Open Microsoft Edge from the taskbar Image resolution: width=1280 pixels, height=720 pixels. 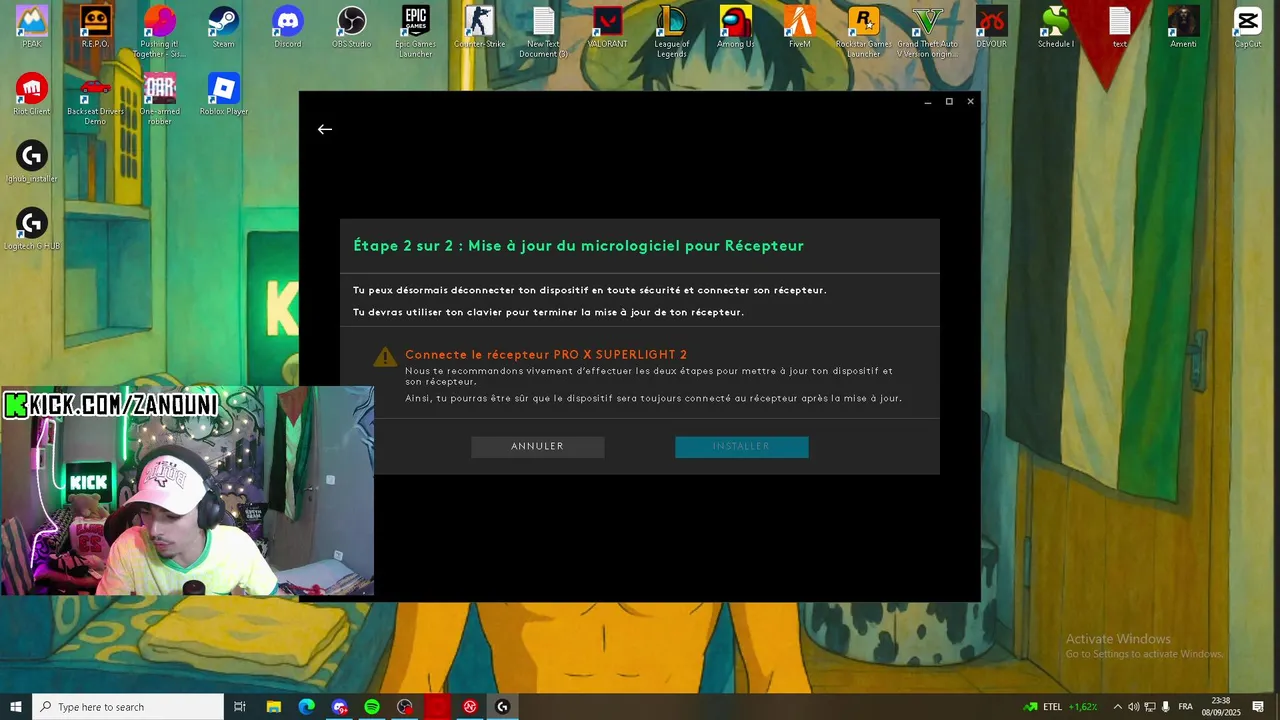[307, 707]
